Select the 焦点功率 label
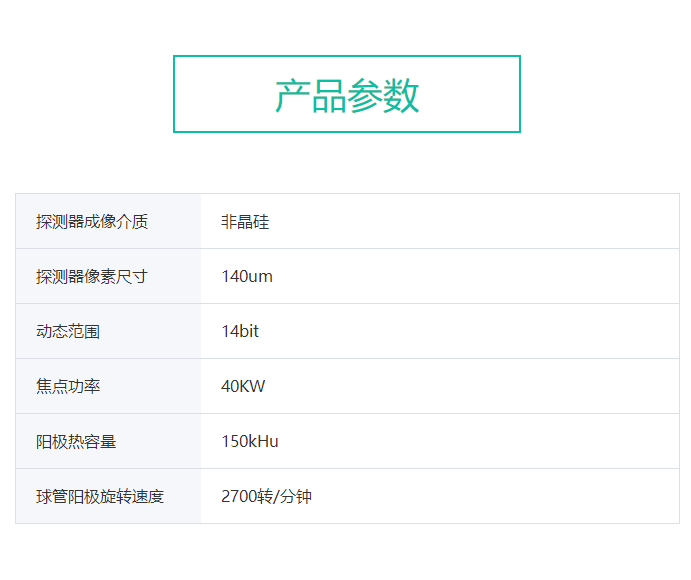Viewport: 691px width, 580px height. pos(68,386)
